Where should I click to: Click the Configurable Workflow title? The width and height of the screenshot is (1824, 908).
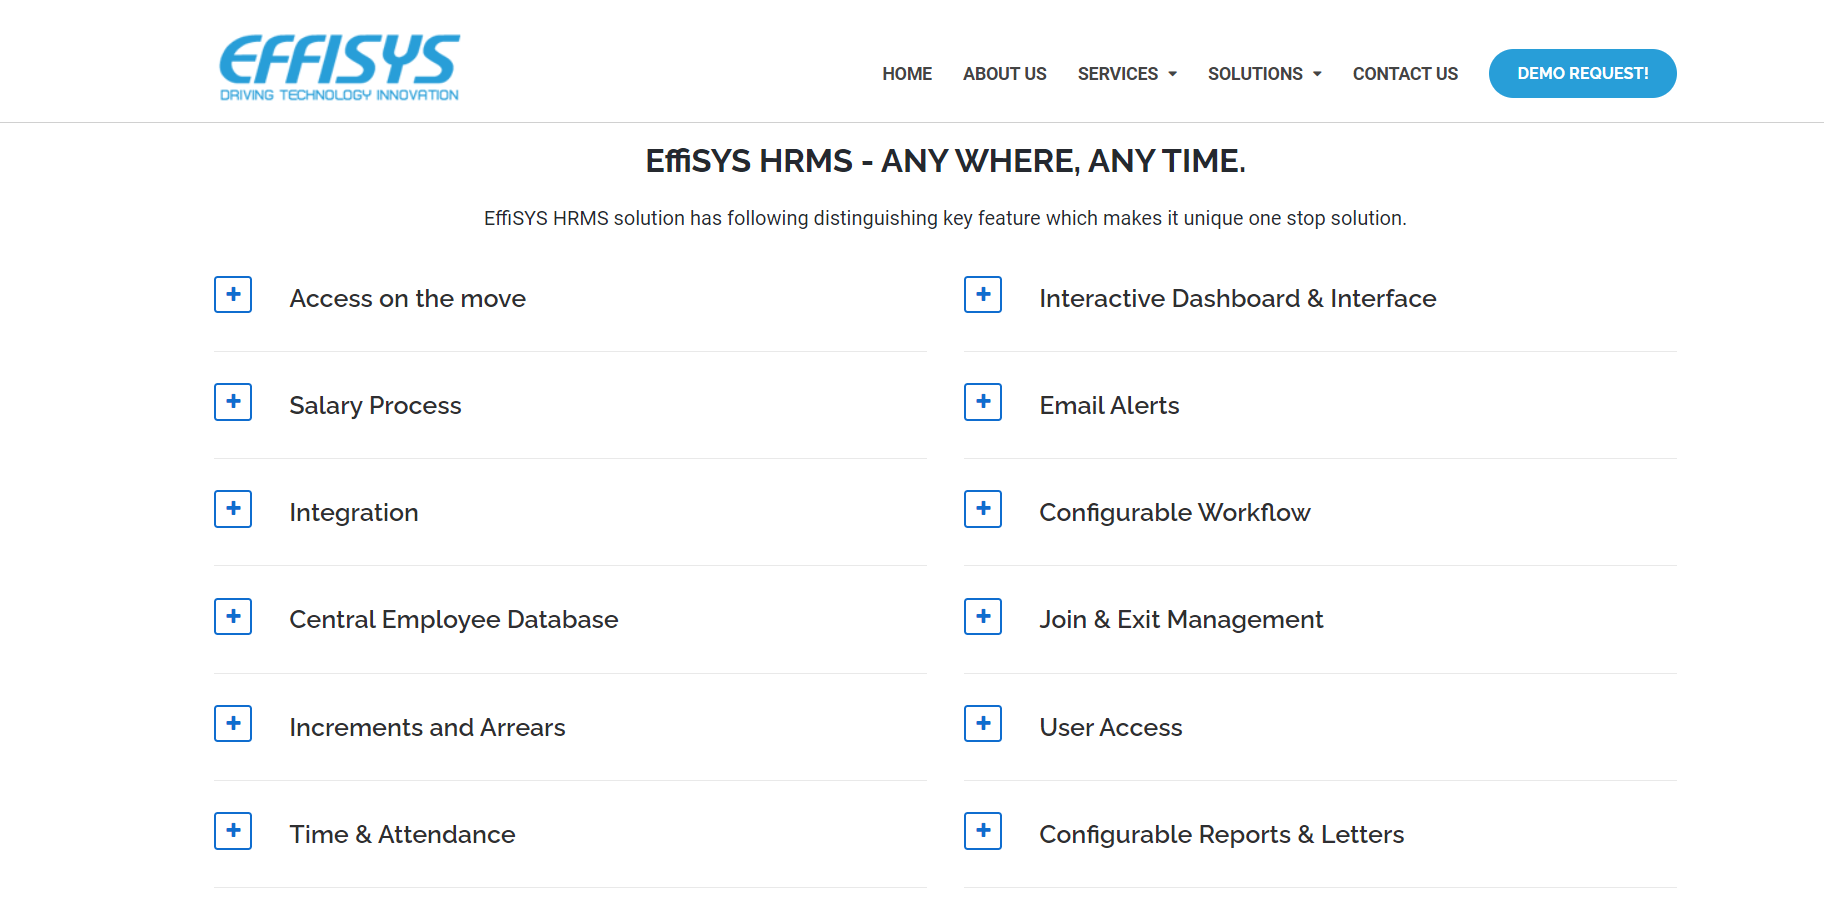pyautogui.click(x=1175, y=513)
